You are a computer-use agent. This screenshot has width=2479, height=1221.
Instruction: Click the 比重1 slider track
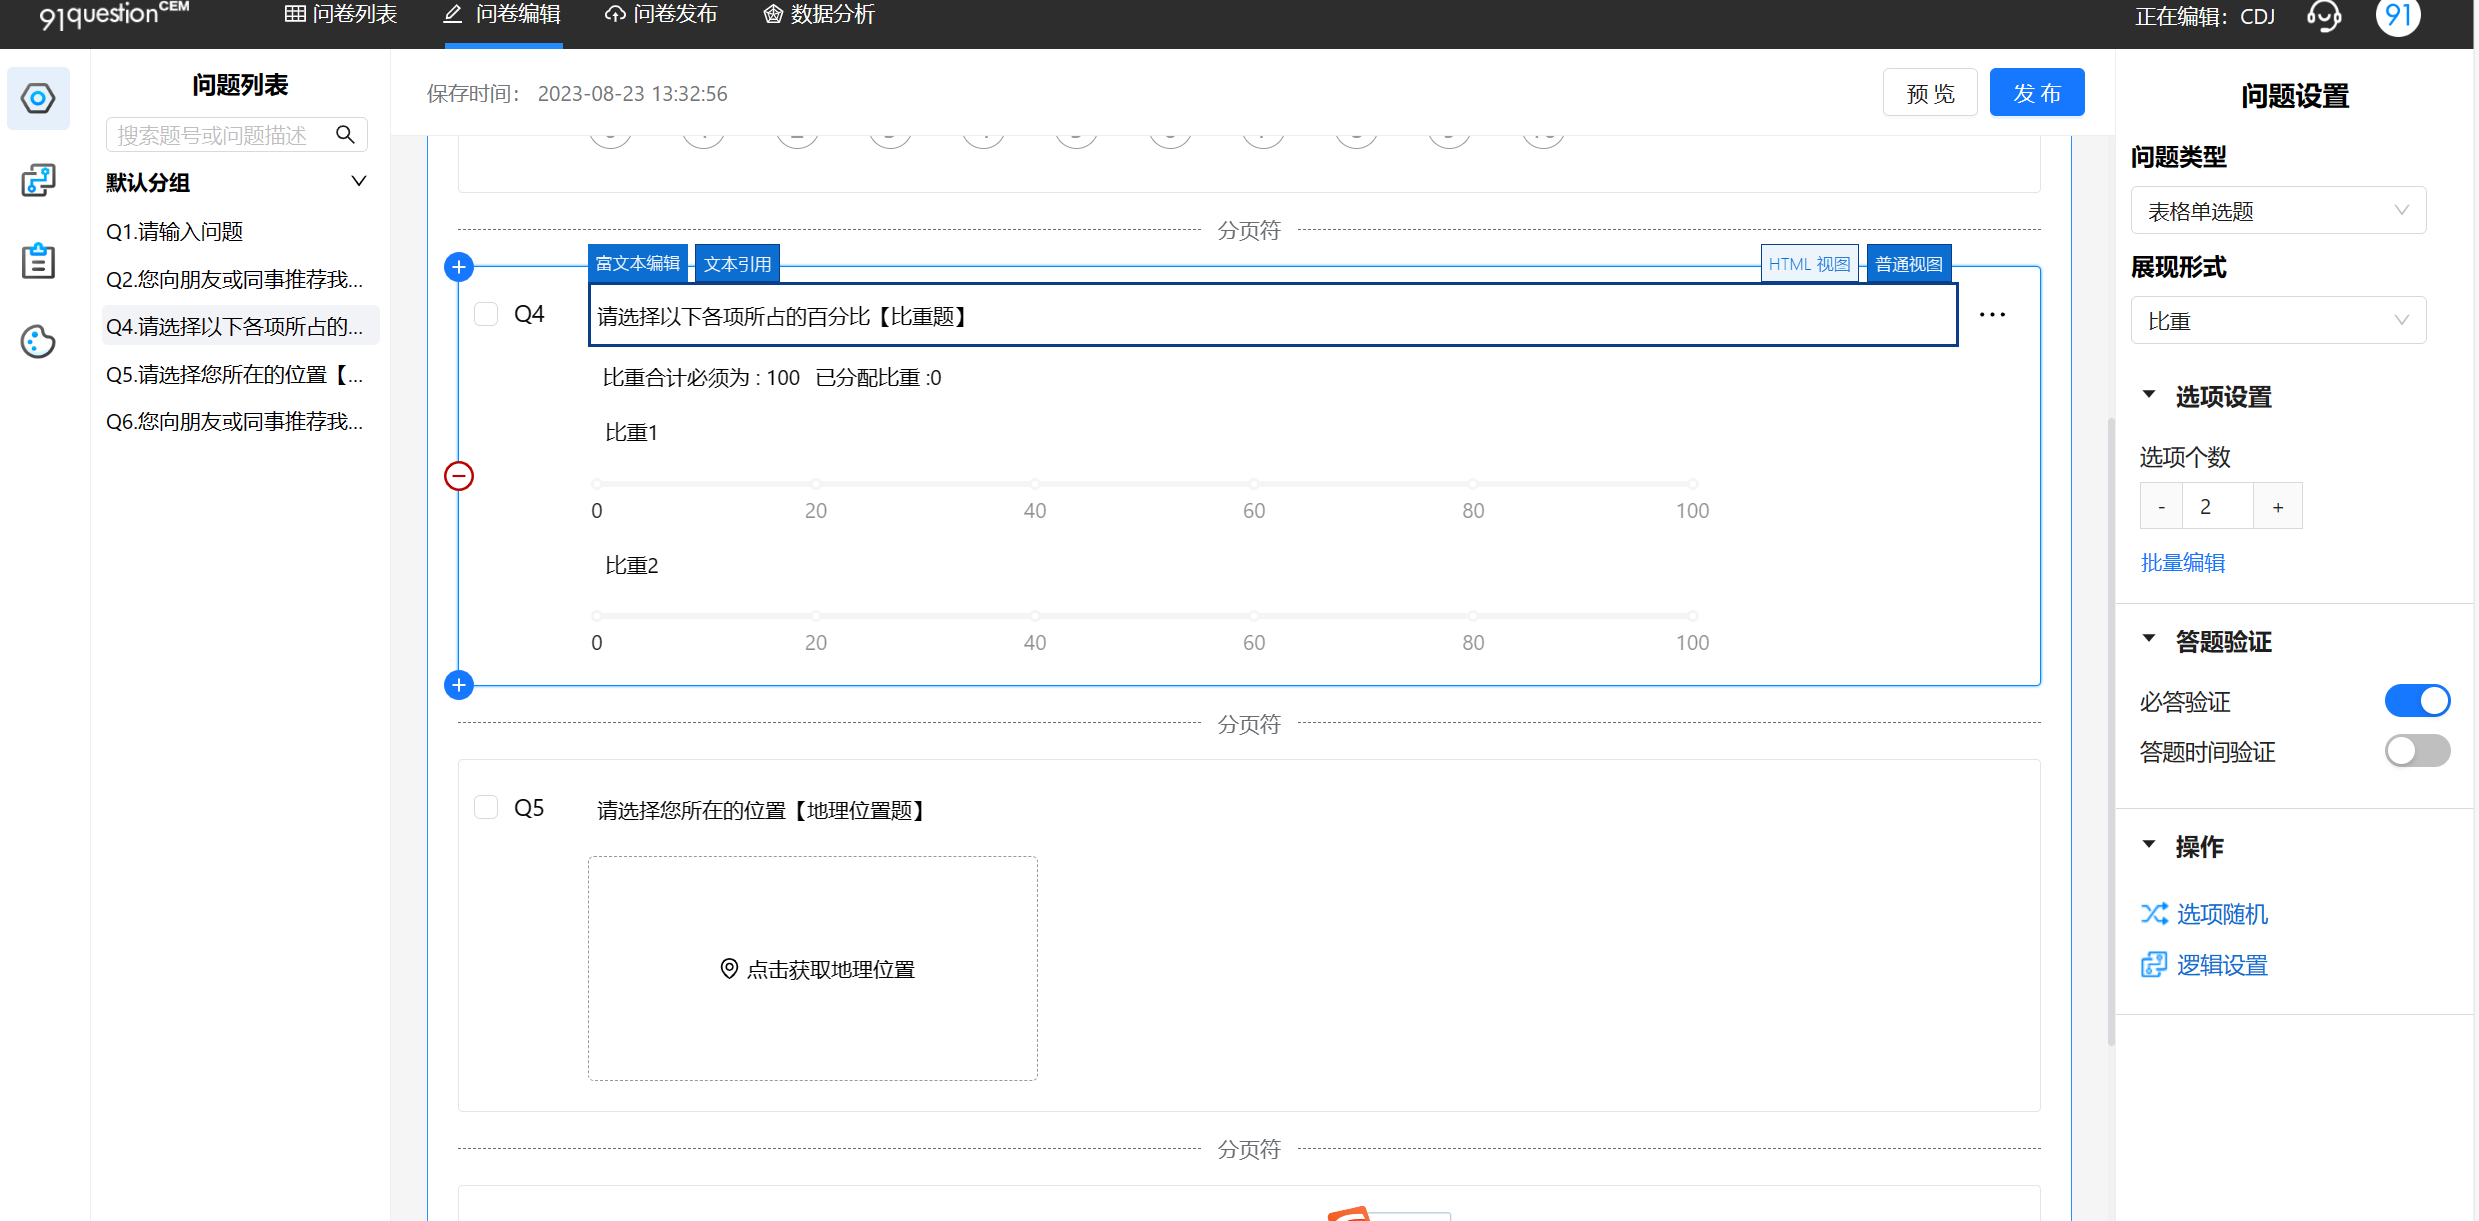point(1144,484)
